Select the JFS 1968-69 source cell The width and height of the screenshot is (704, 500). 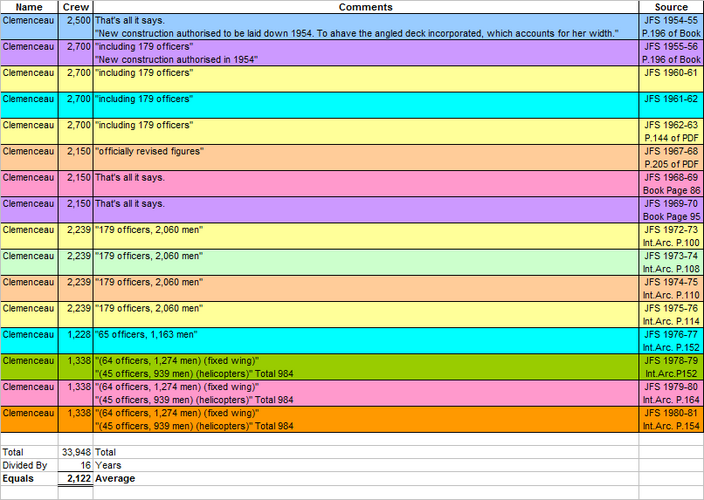point(671,184)
